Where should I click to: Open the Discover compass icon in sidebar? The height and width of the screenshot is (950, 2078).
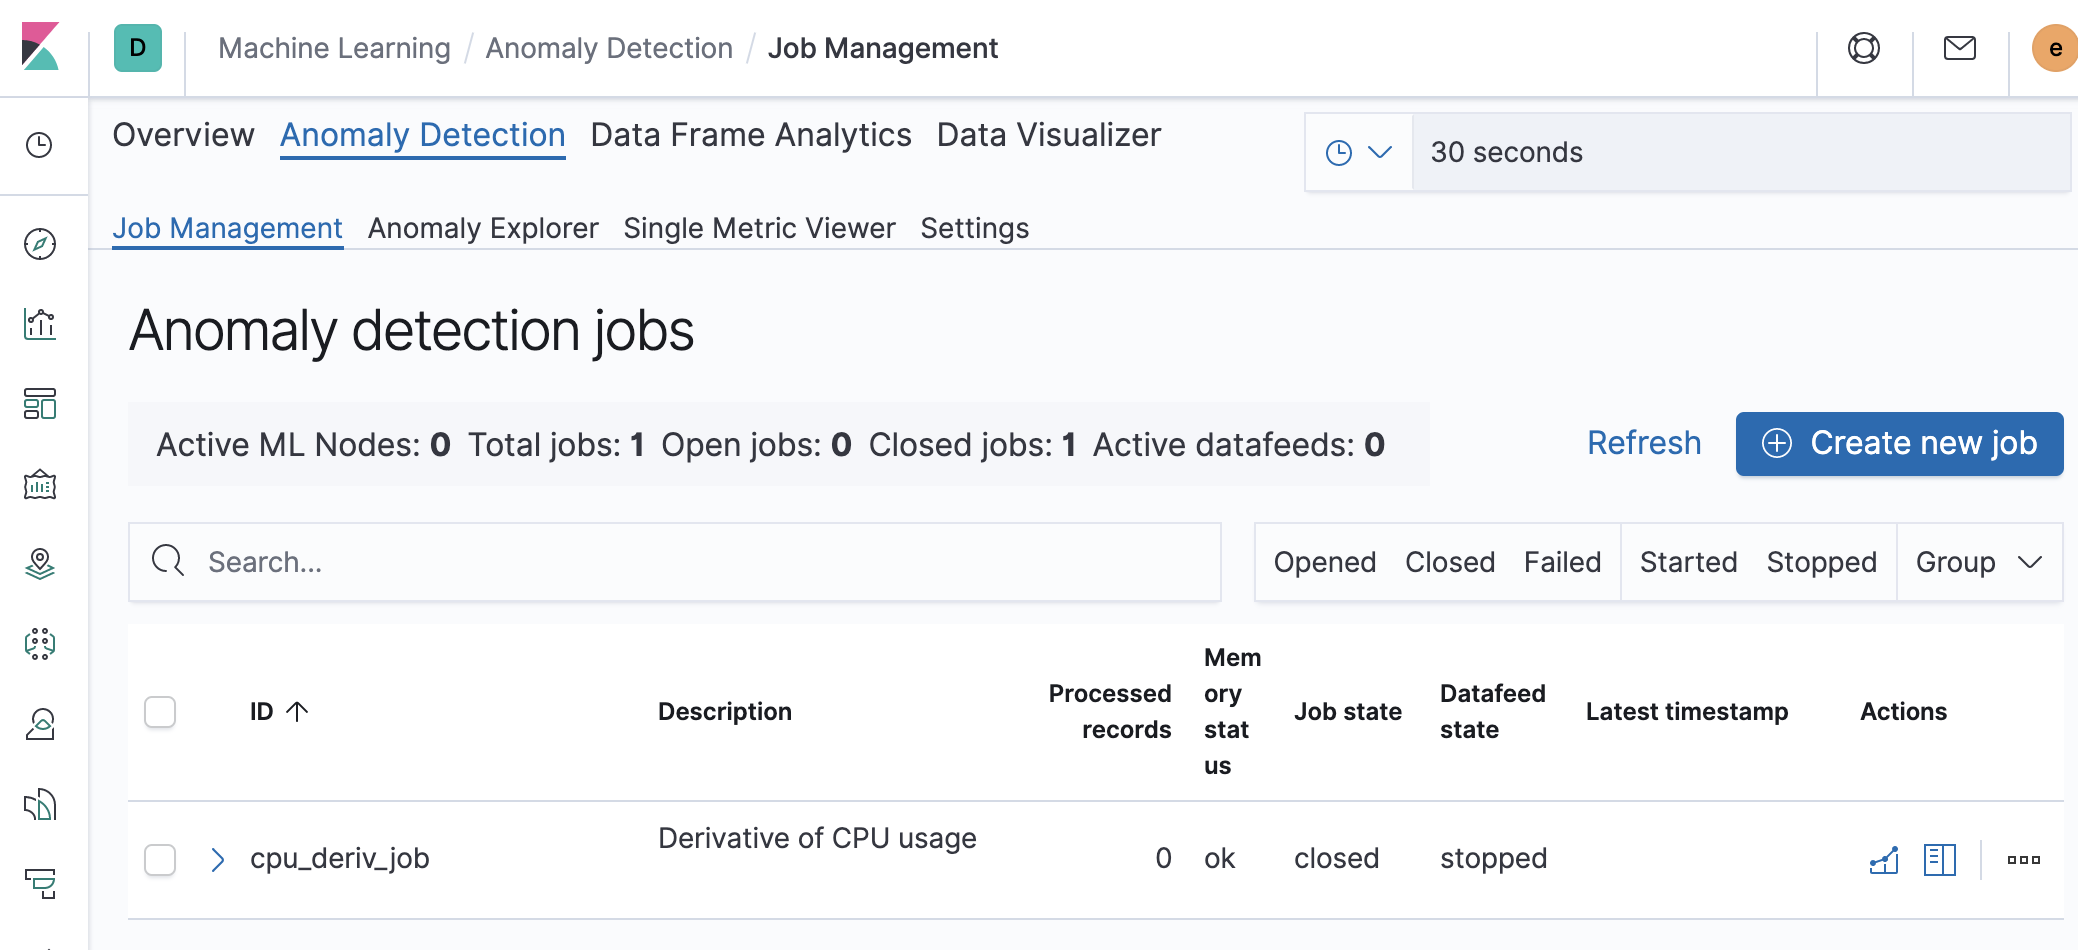pyautogui.click(x=39, y=243)
